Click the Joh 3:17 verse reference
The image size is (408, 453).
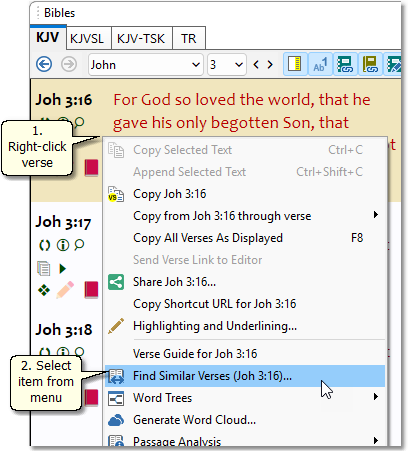click(x=63, y=222)
